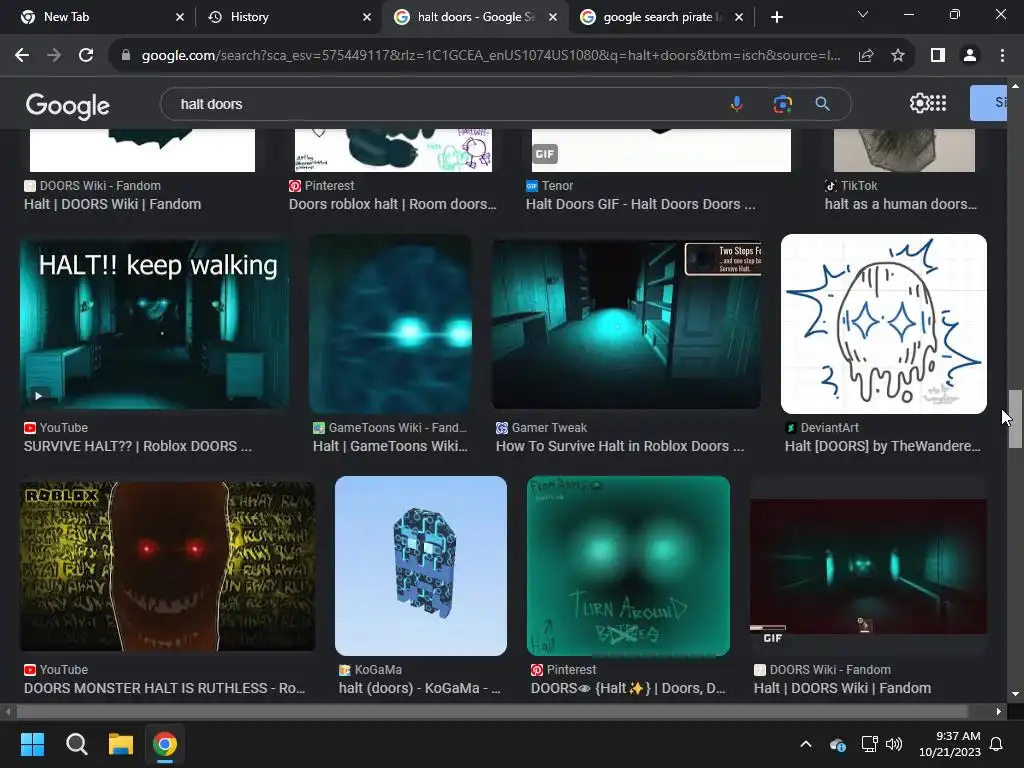
Task: Open the network display tray icon
Action: coord(869,744)
